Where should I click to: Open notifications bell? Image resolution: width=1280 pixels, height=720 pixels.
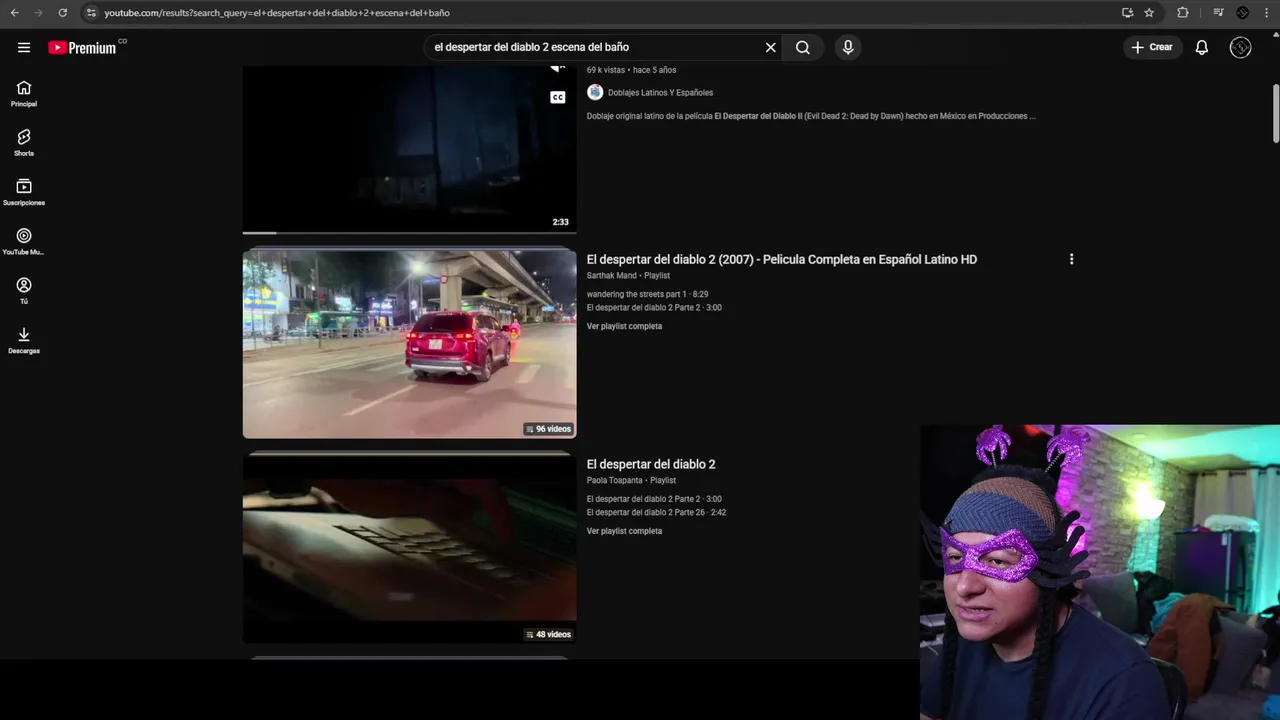pyautogui.click(x=1202, y=47)
